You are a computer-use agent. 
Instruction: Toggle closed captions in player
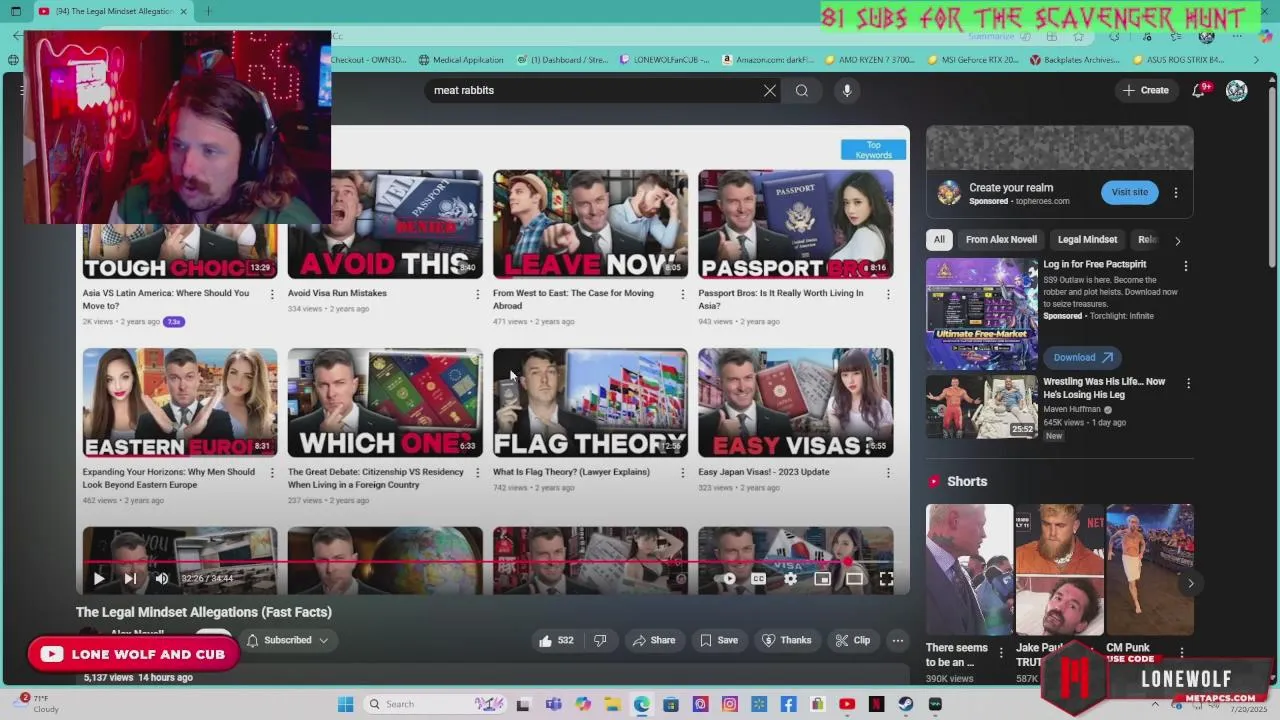[758, 578]
